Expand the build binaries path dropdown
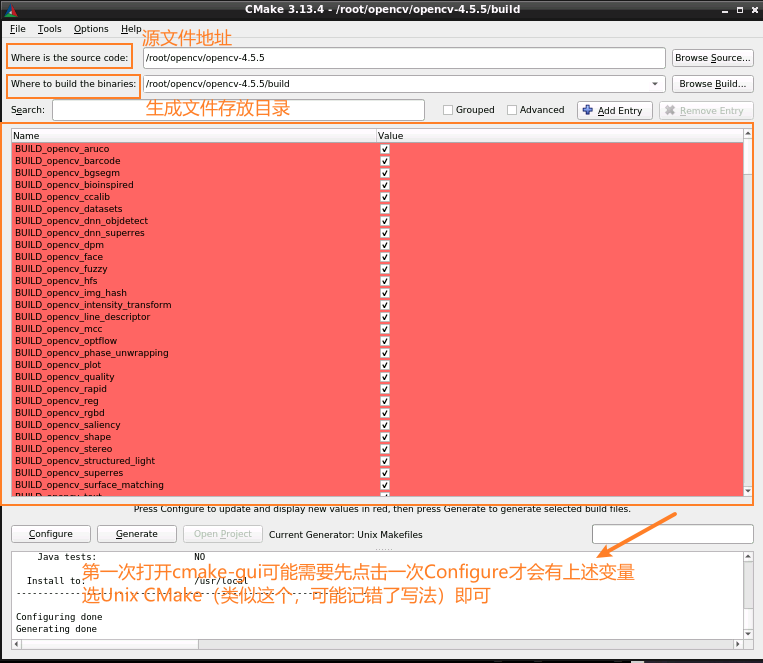Viewport: 763px width, 663px height. 656,84
